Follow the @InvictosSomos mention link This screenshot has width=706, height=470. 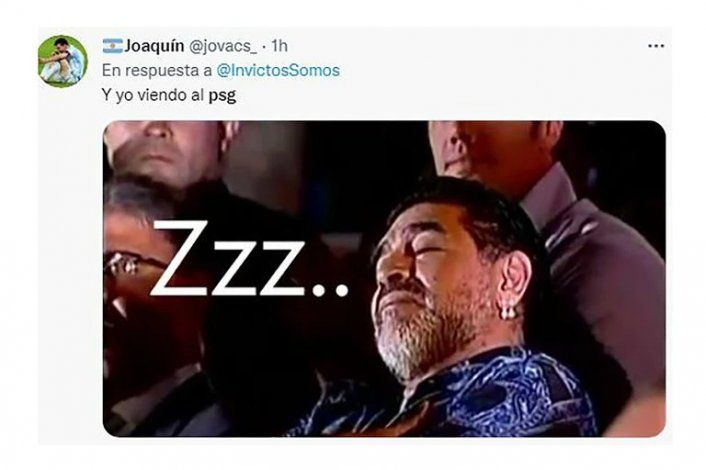[x=278, y=71]
